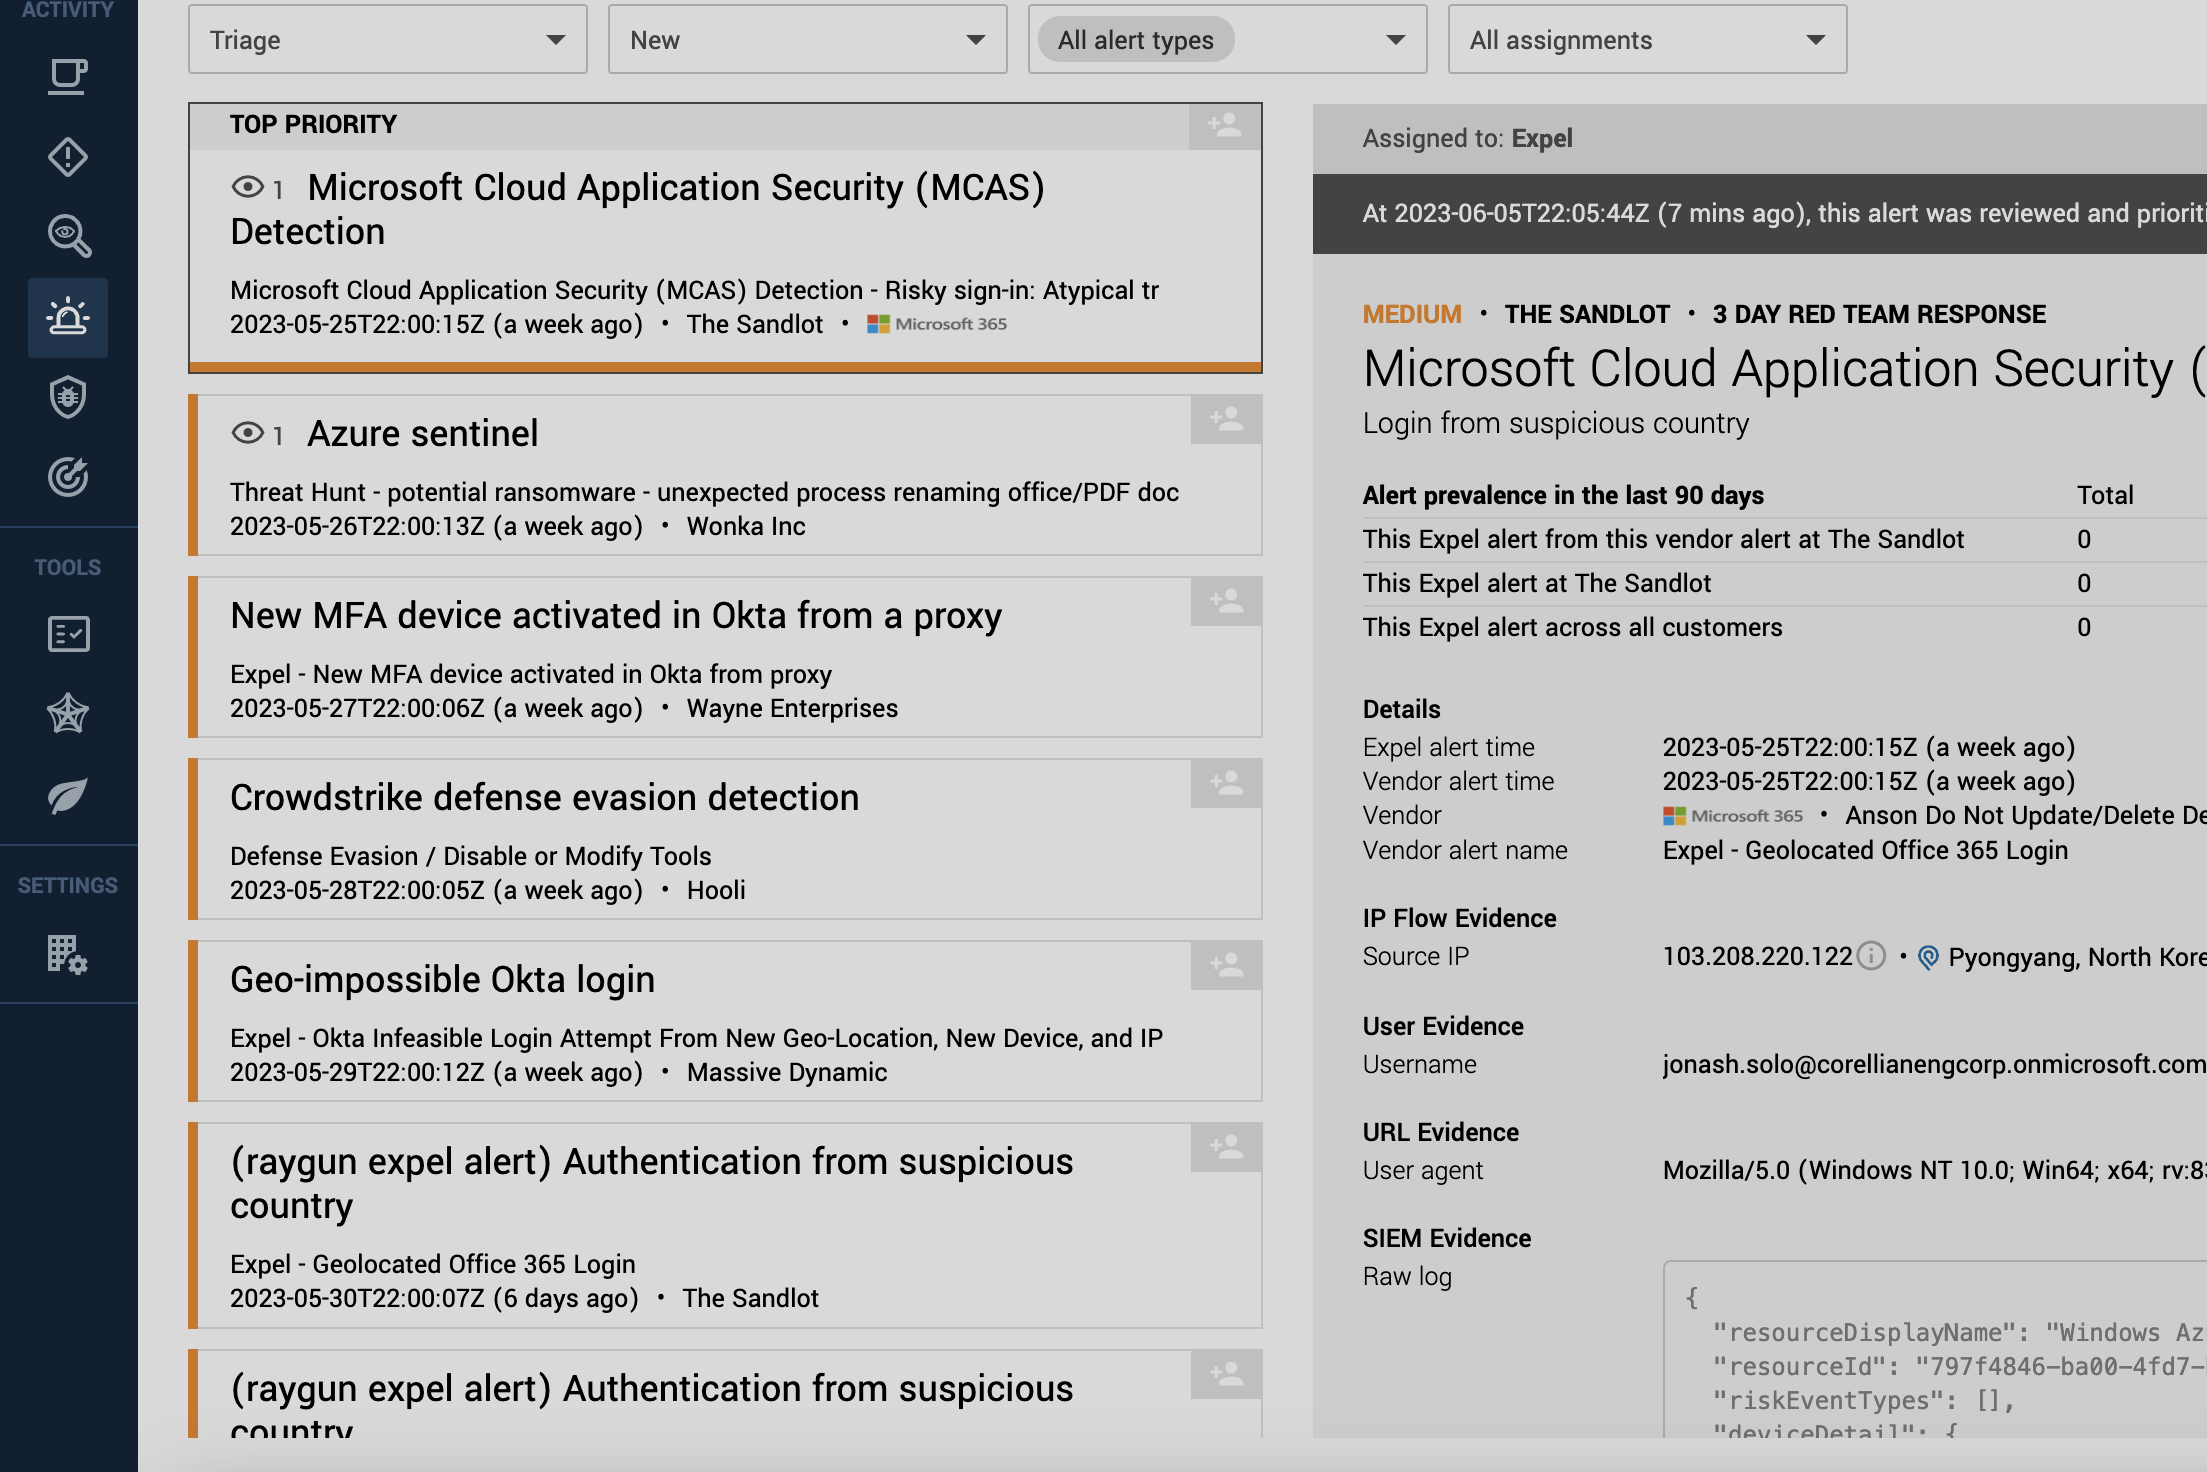This screenshot has height=1472, width=2207.
Task: Click the coffee cup icon in sidebar
Action: (68, 77)
